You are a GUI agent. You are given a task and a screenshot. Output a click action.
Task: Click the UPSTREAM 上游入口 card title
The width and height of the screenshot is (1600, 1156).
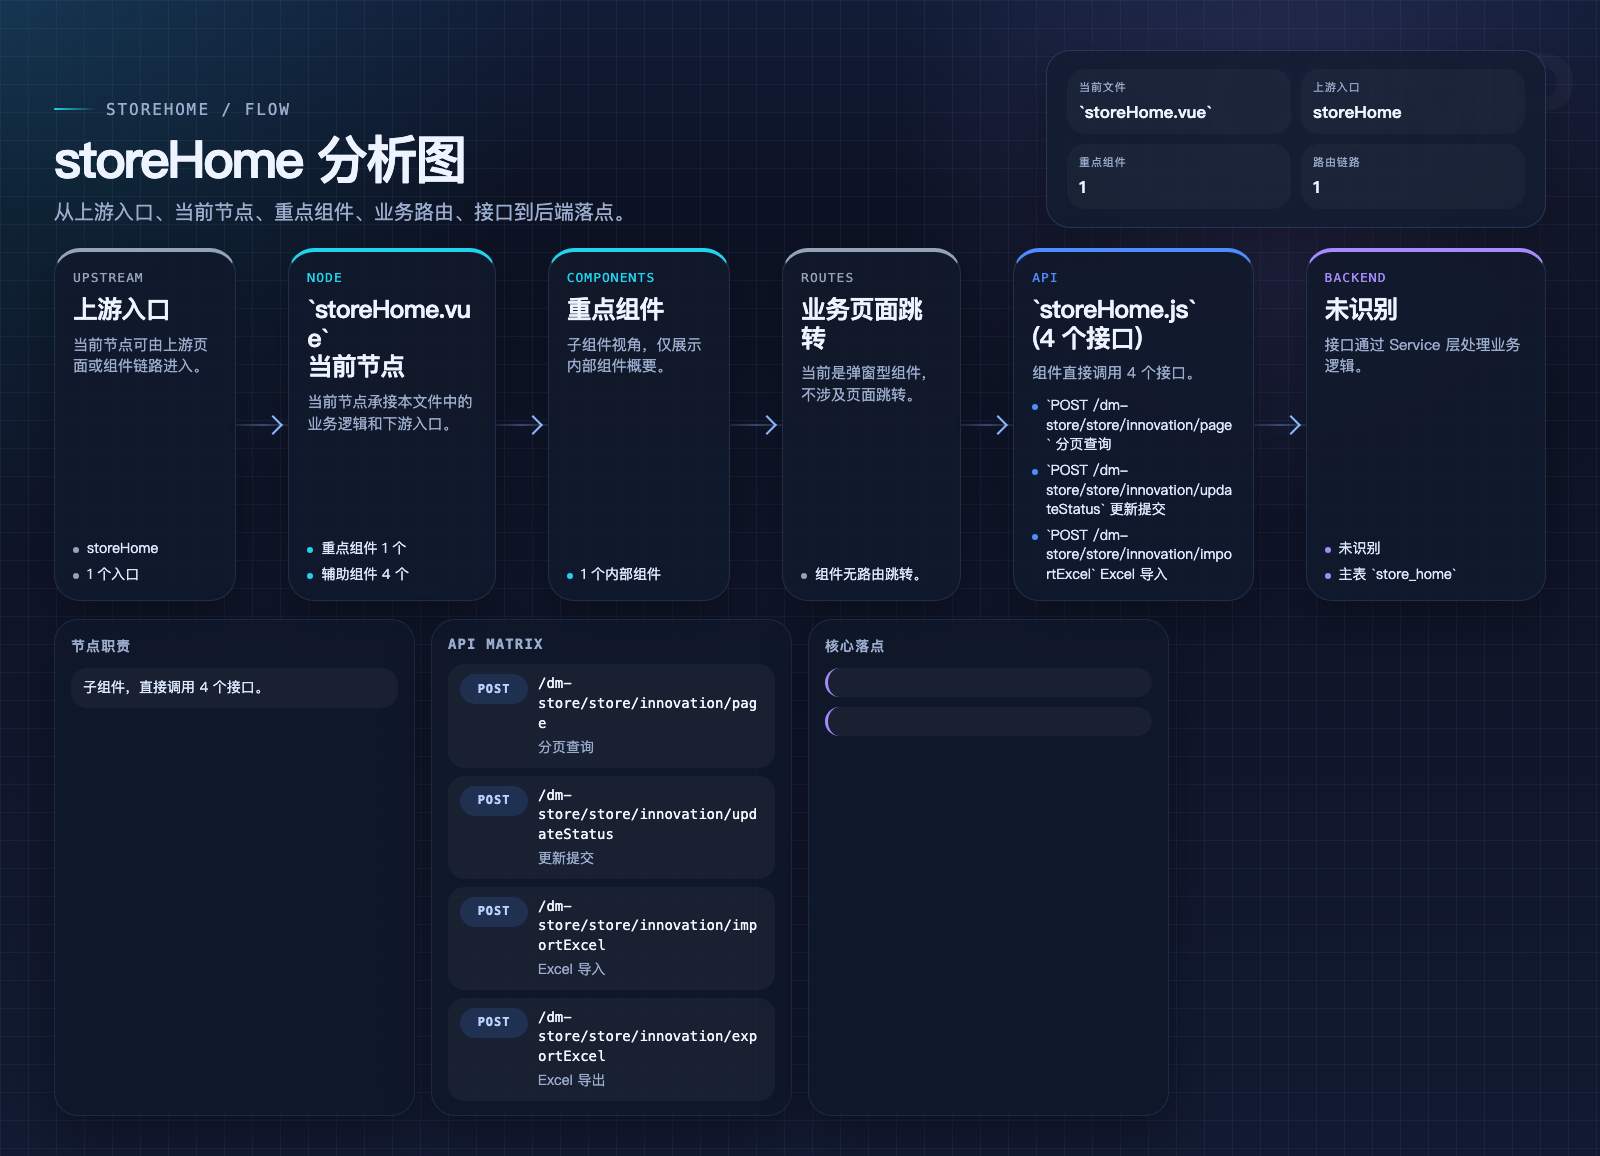[121, 310]
